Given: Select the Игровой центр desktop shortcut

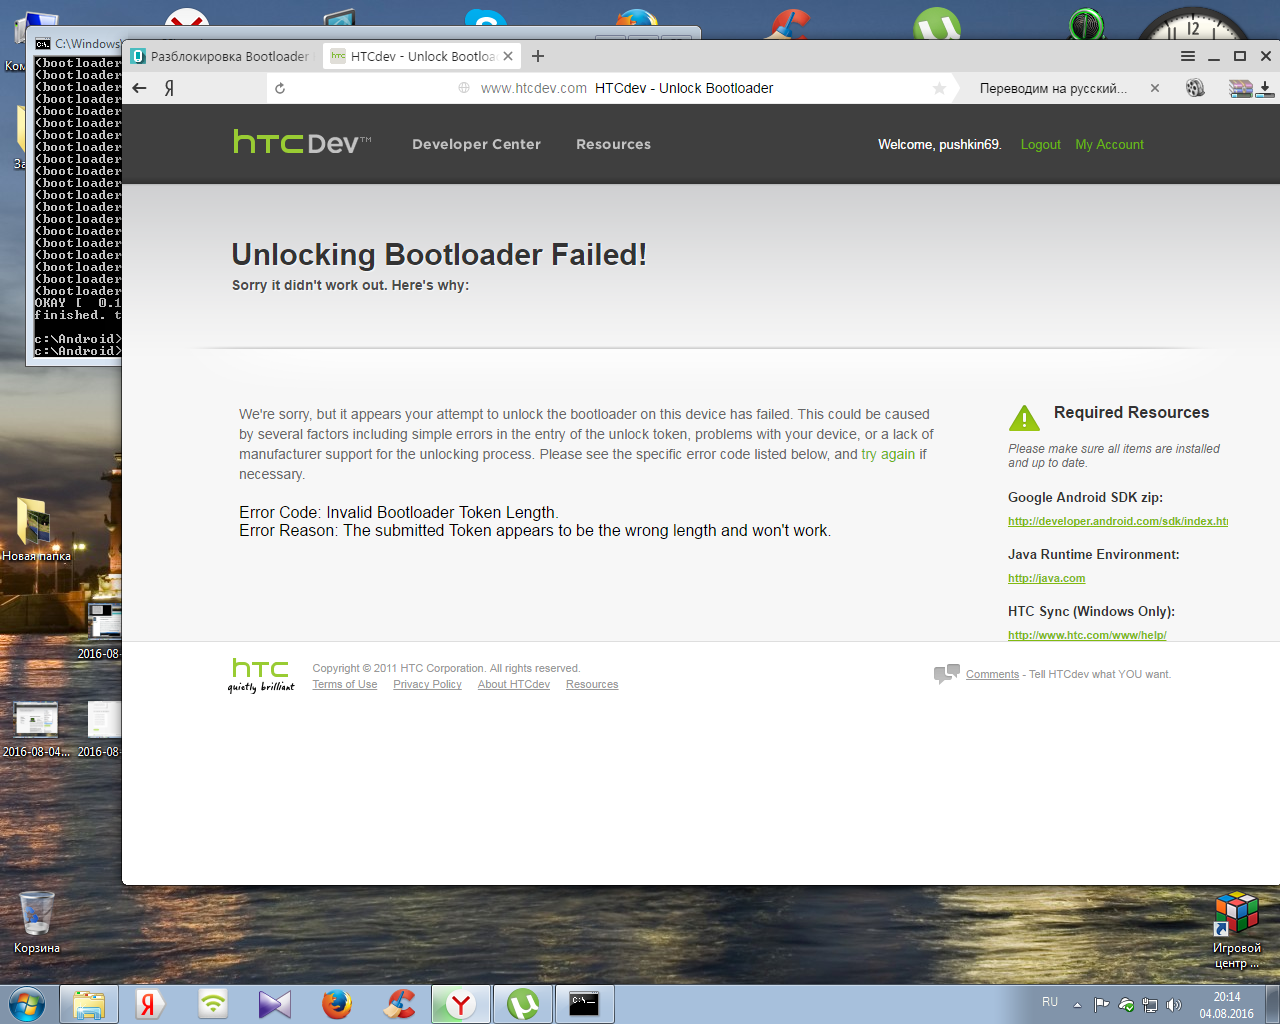Looking at the screenshot, I should tap(1237, 930).
